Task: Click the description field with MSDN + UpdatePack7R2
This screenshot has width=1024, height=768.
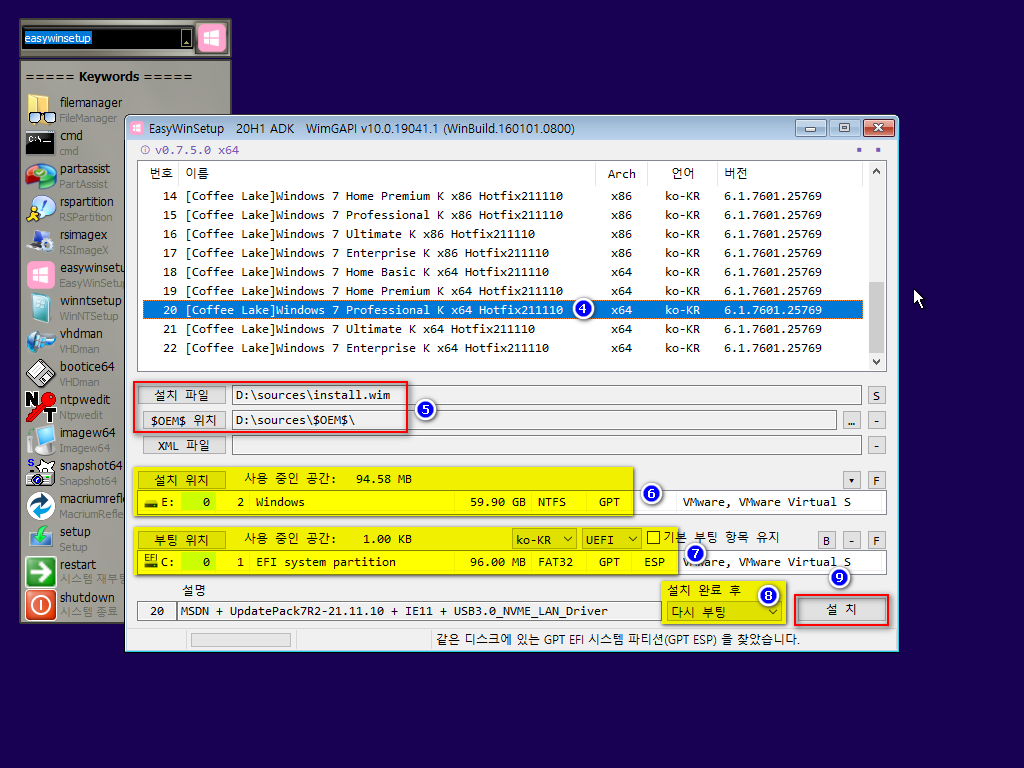Action: [x=419, y=611]
